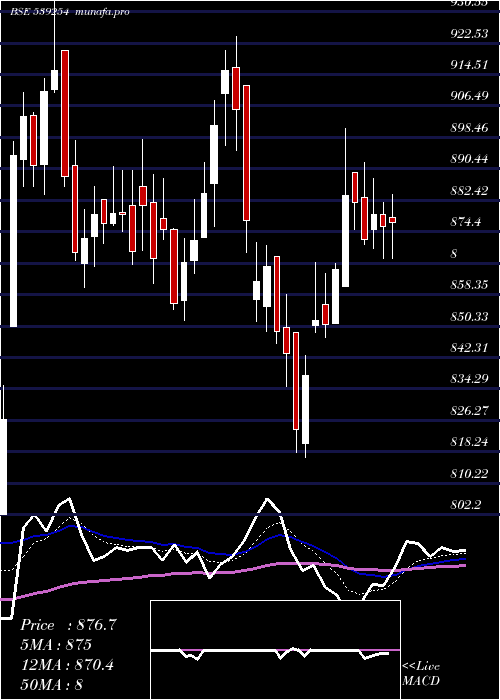This screenshot has height=700, width=500.
Task: Click the 858.35 price level label
Action: click(469, 284)
